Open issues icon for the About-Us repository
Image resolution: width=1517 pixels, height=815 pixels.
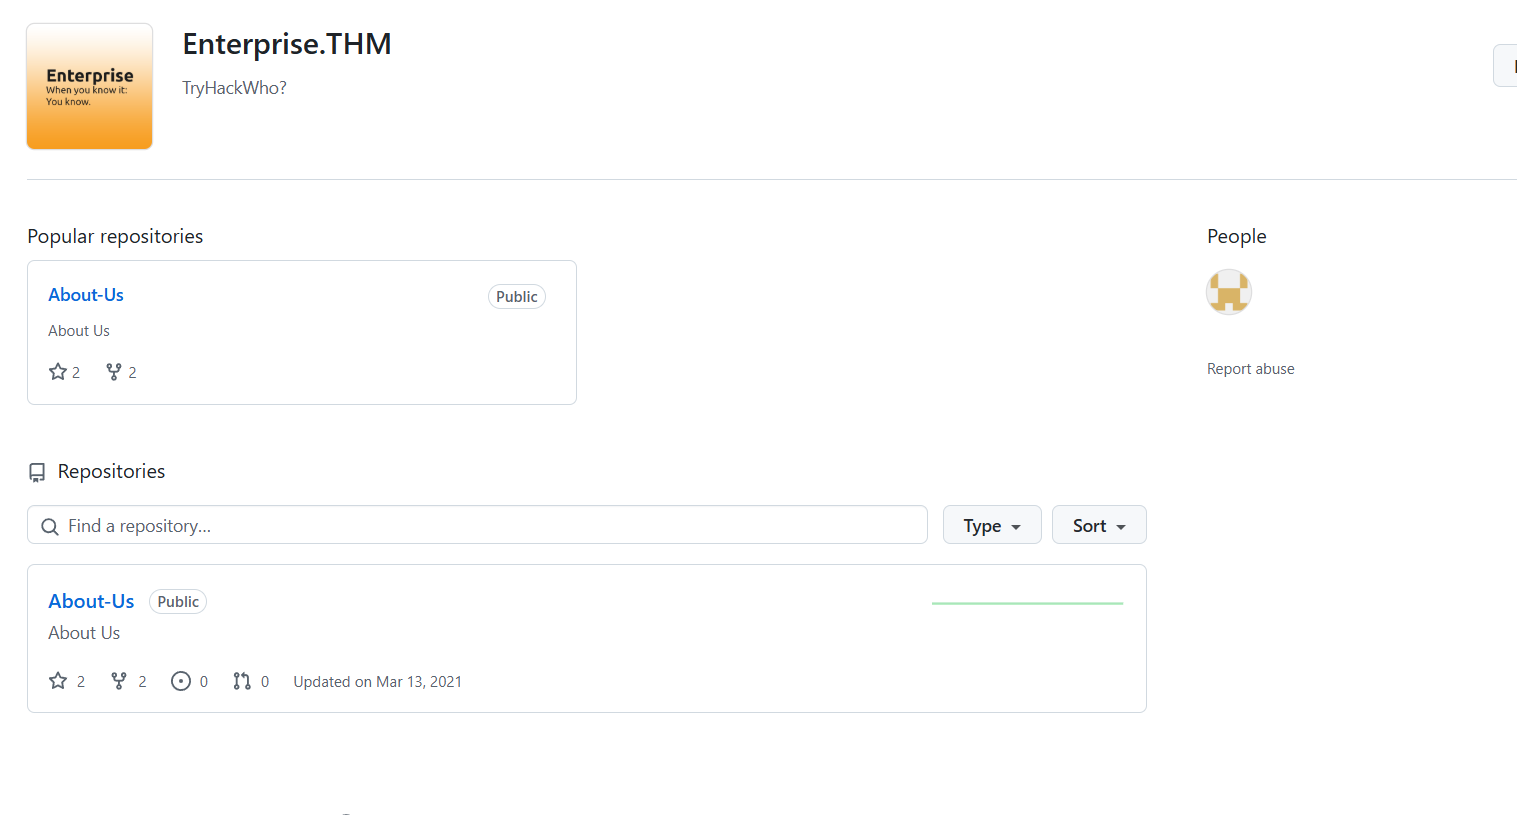[x=181, y=681]
